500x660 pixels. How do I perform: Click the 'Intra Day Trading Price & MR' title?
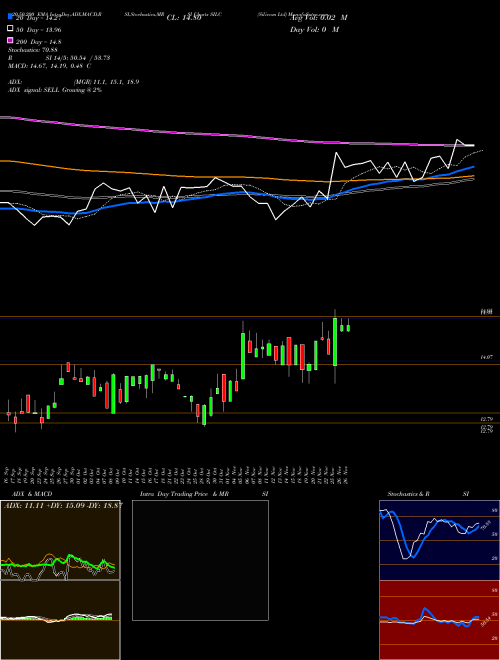(x=184, y=494)
